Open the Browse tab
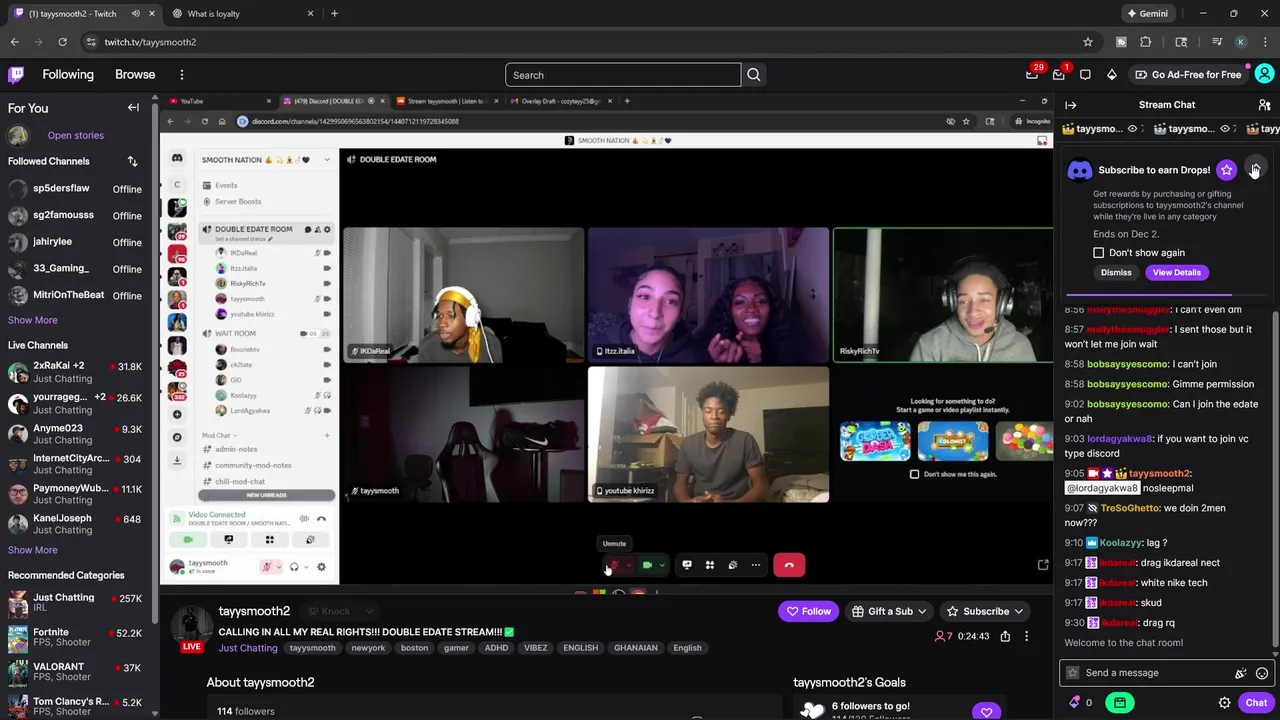Viewport: 1280px width, 720px height. tap(135, 75)
